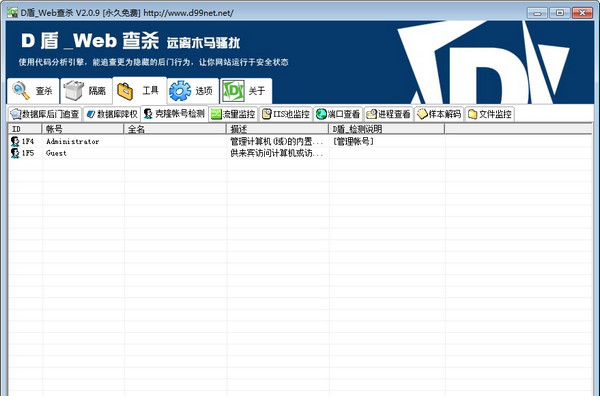Viewport: 600px width, 411px height.
Task: Close the D盾 window
Action: tap(582, 13)
